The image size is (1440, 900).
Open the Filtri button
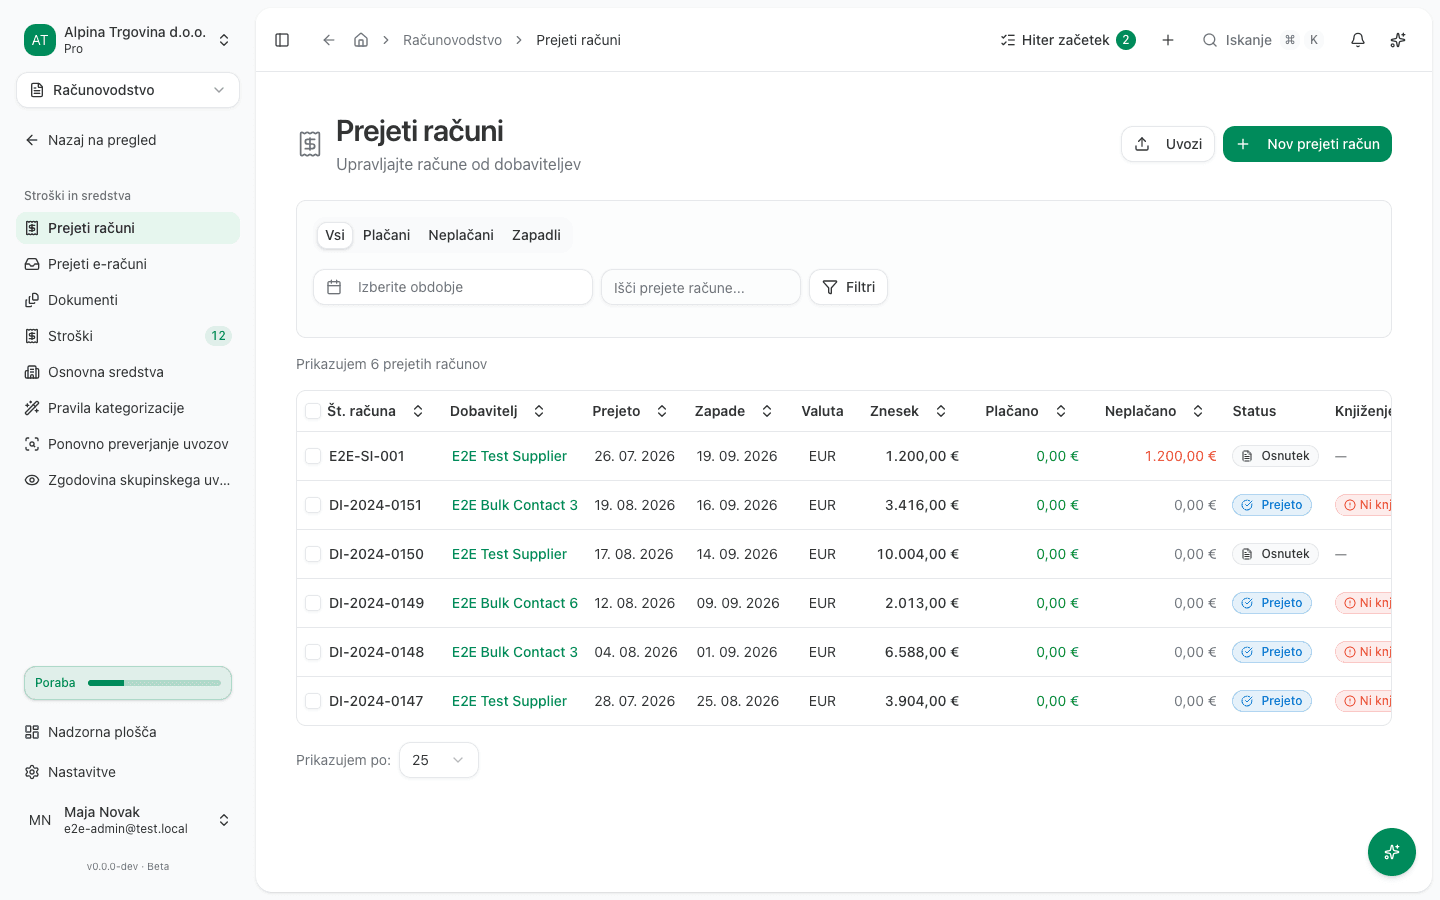click(x=848, y=287)
